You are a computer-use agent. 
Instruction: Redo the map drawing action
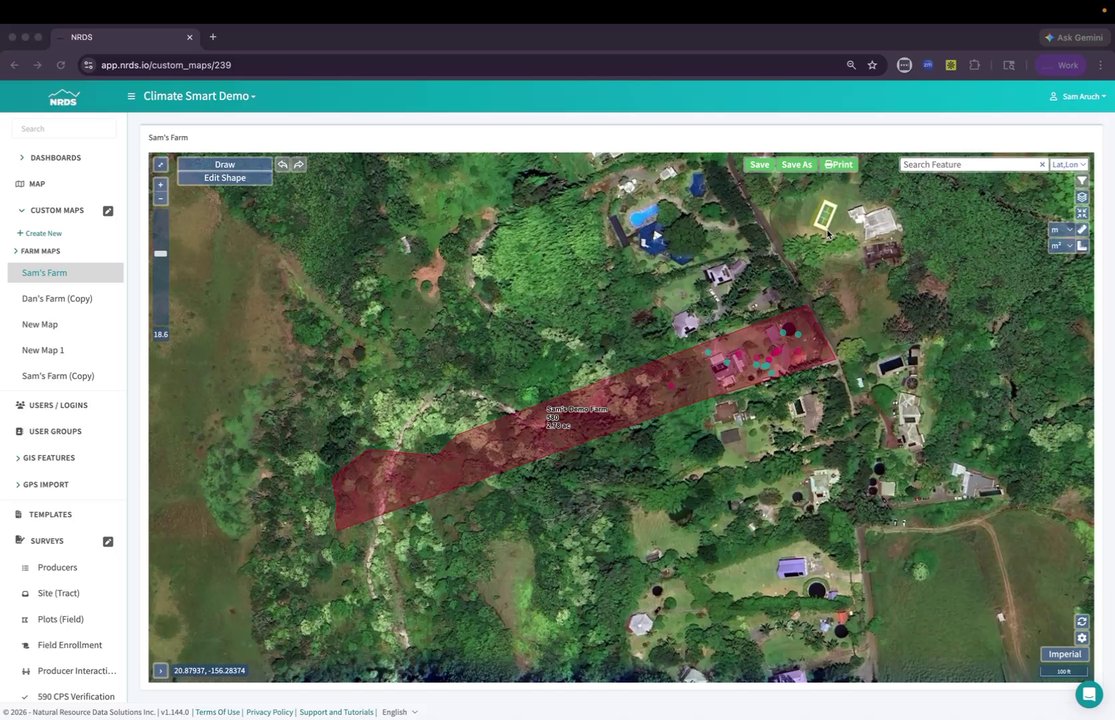coord(299,164)
